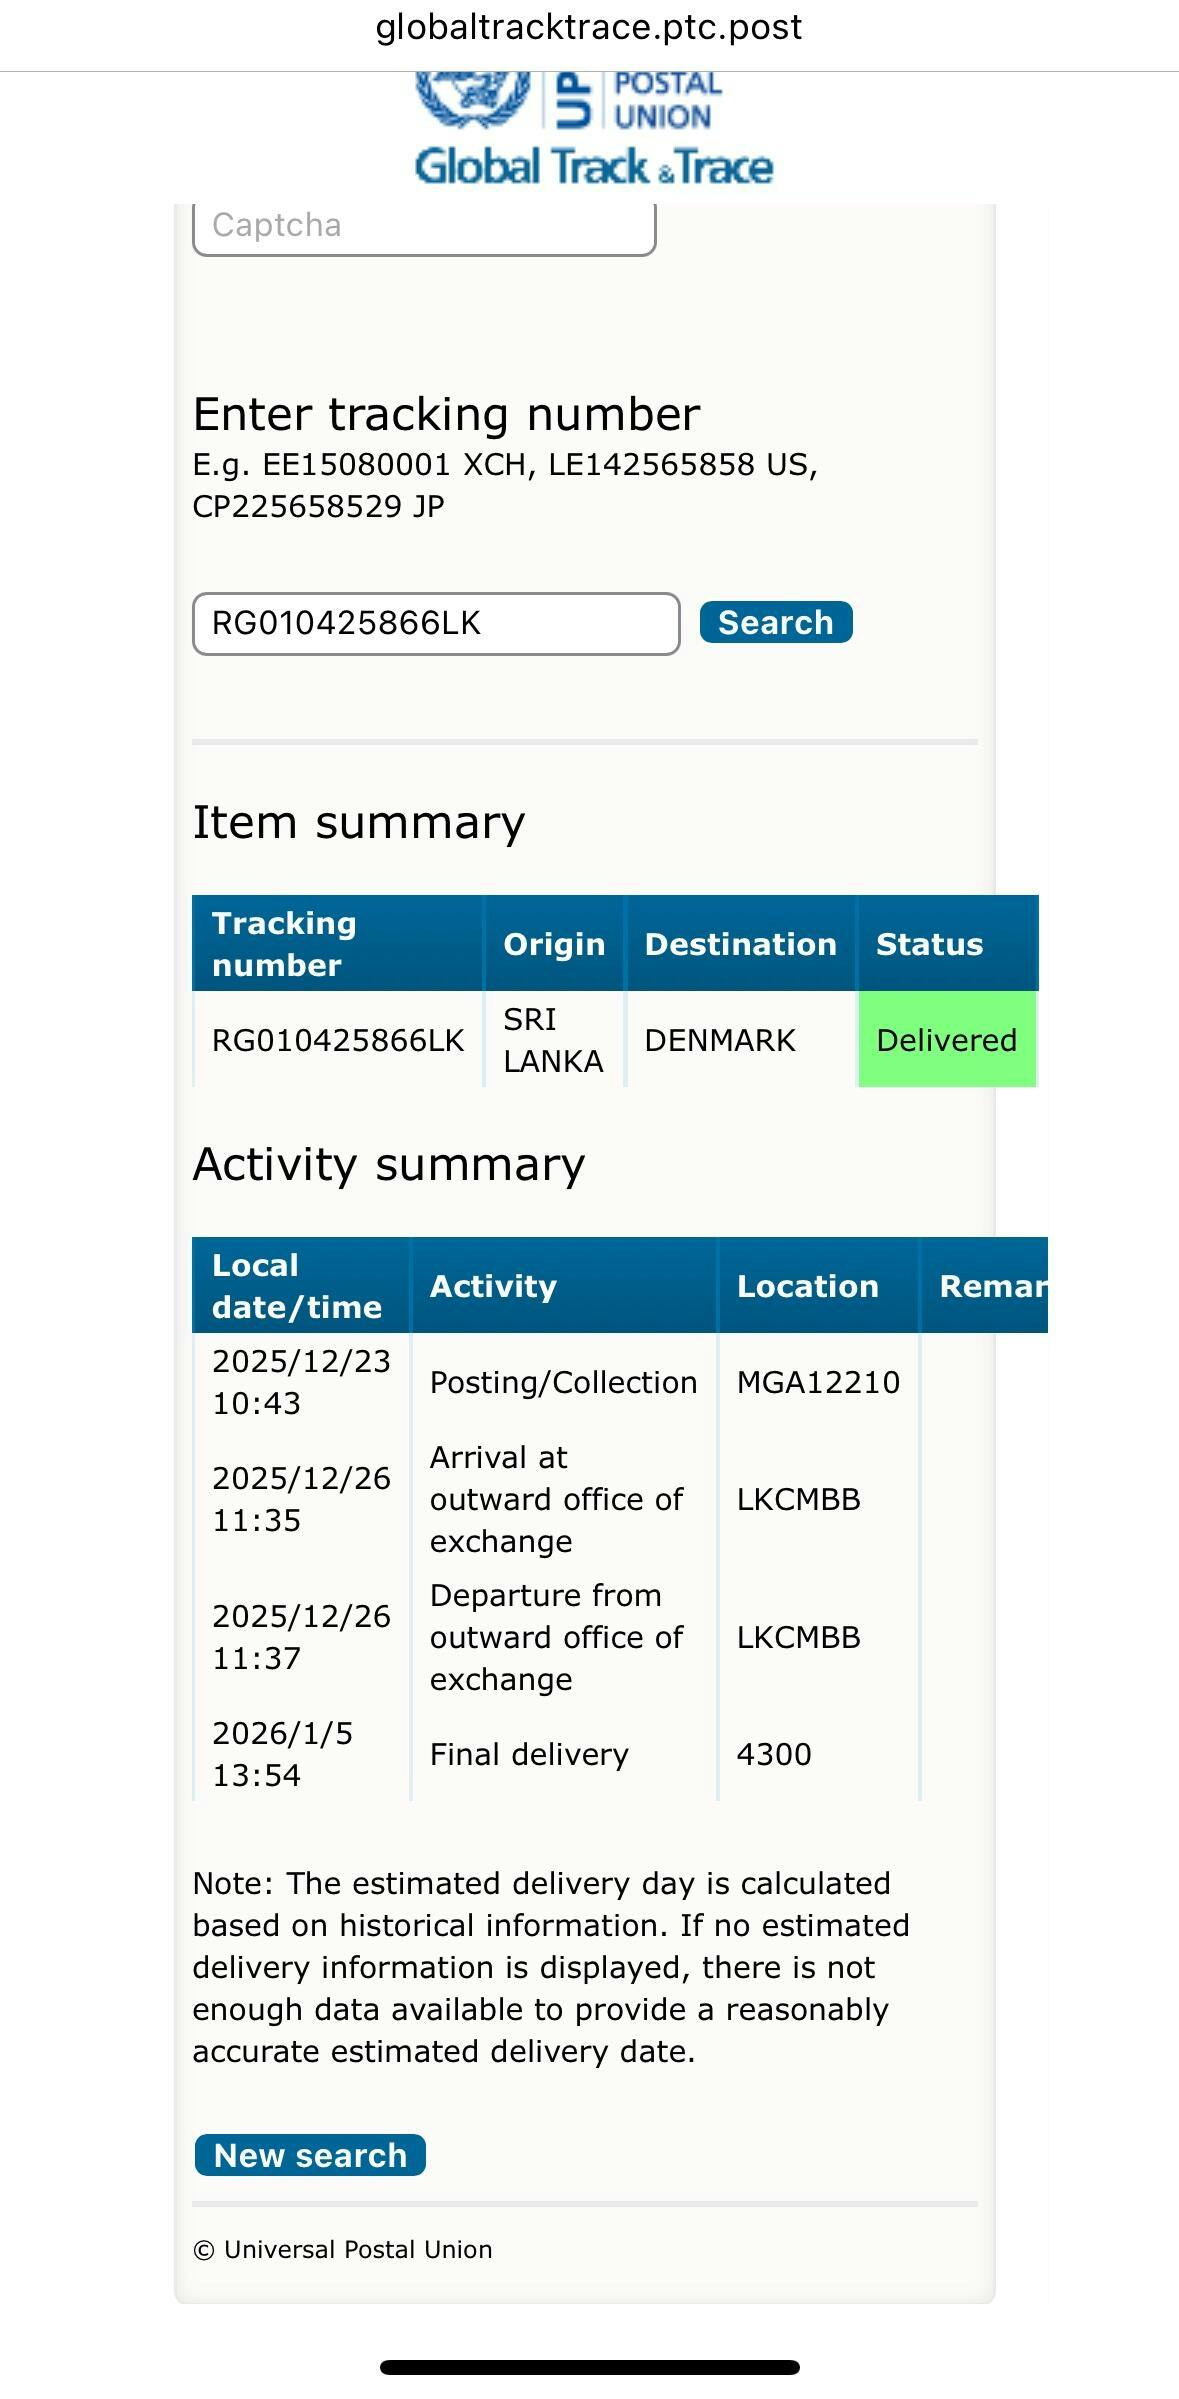Image resolution: width=1179 pixels, height=2399 pixels.
Task: Tap the RG010425866LK cell in Item summary
Action: (338, 1040)
